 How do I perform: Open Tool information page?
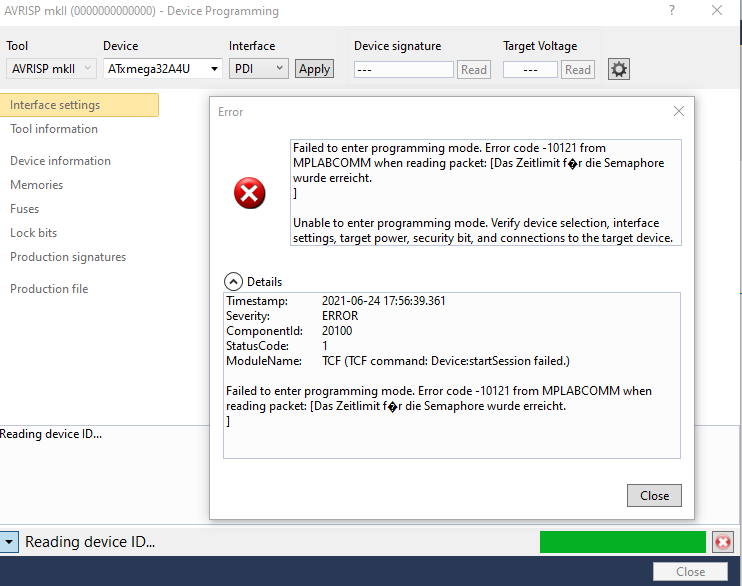click(54, 129)
